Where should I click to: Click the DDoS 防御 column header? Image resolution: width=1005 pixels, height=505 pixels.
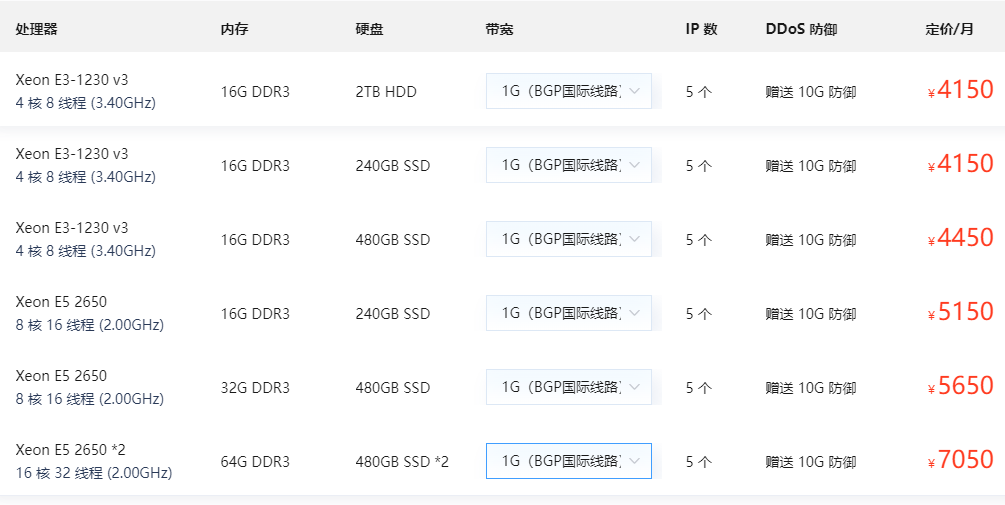tap(801, 29)
